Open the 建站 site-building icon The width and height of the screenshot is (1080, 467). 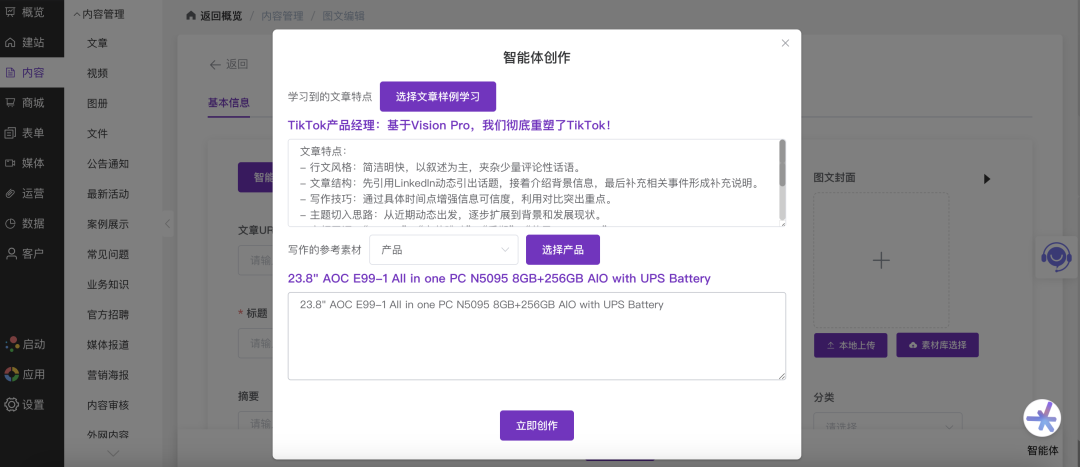coord(11,42)
